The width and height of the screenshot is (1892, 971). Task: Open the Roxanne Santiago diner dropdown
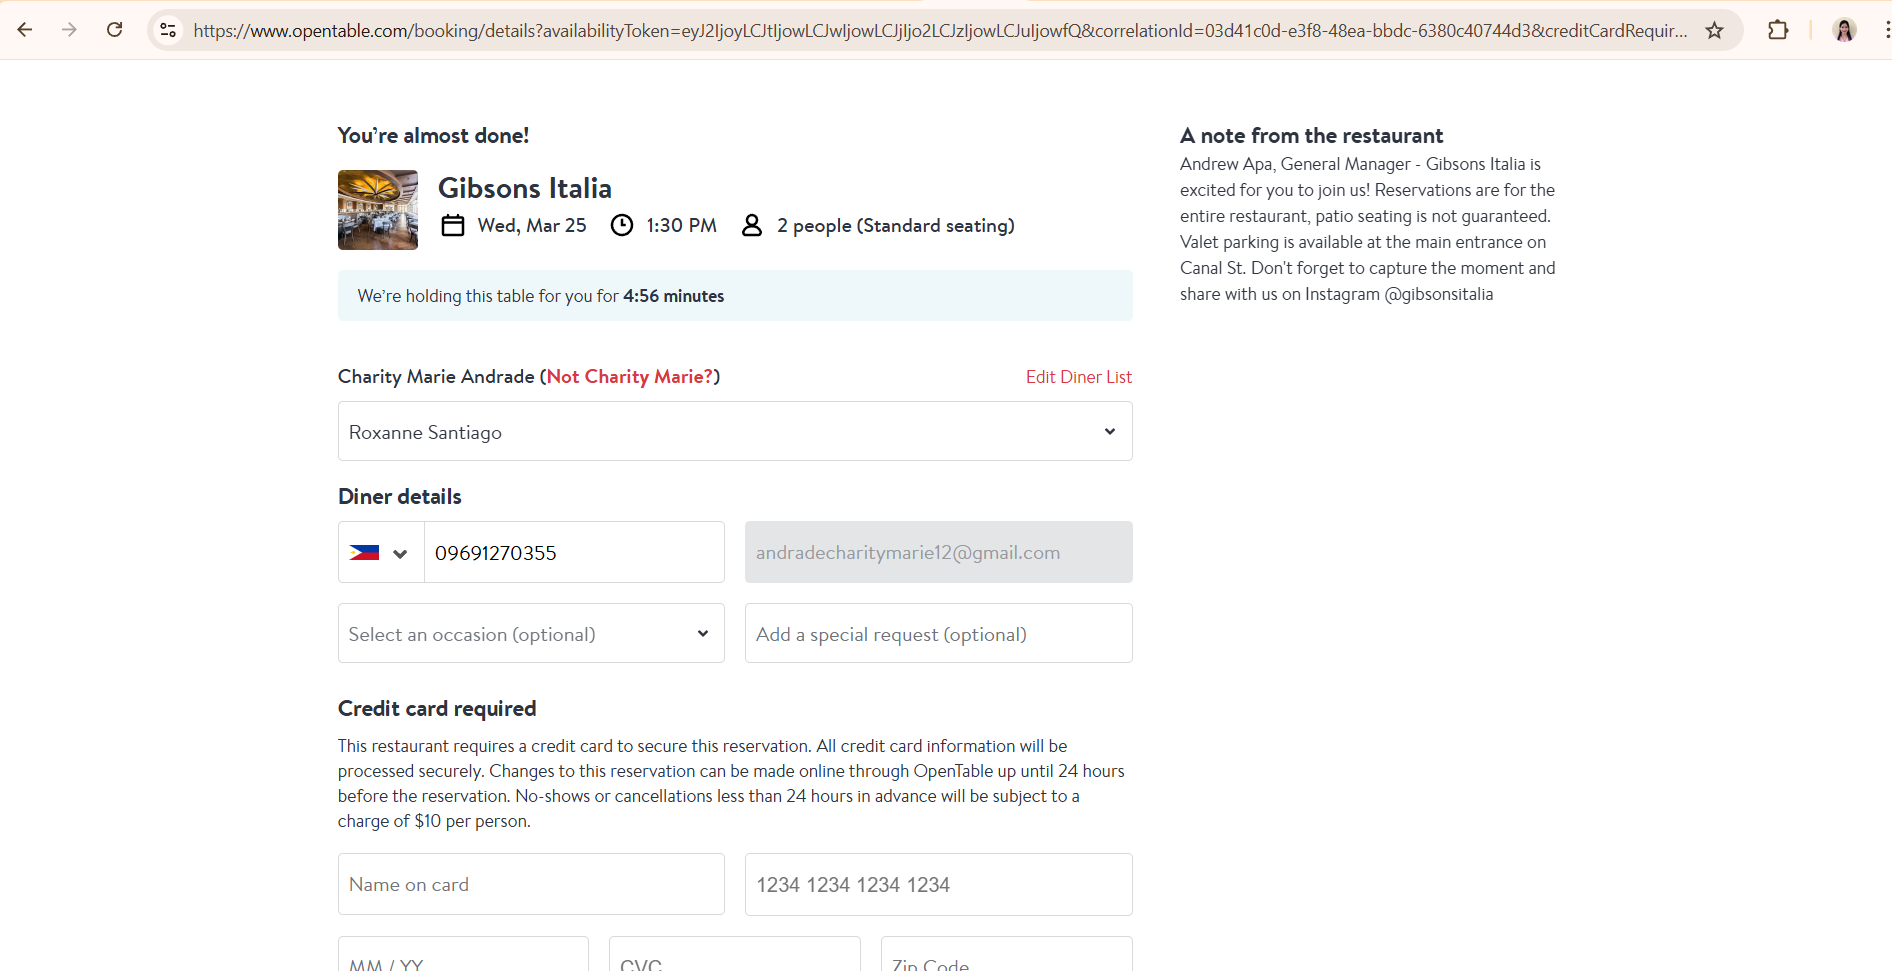735,432
